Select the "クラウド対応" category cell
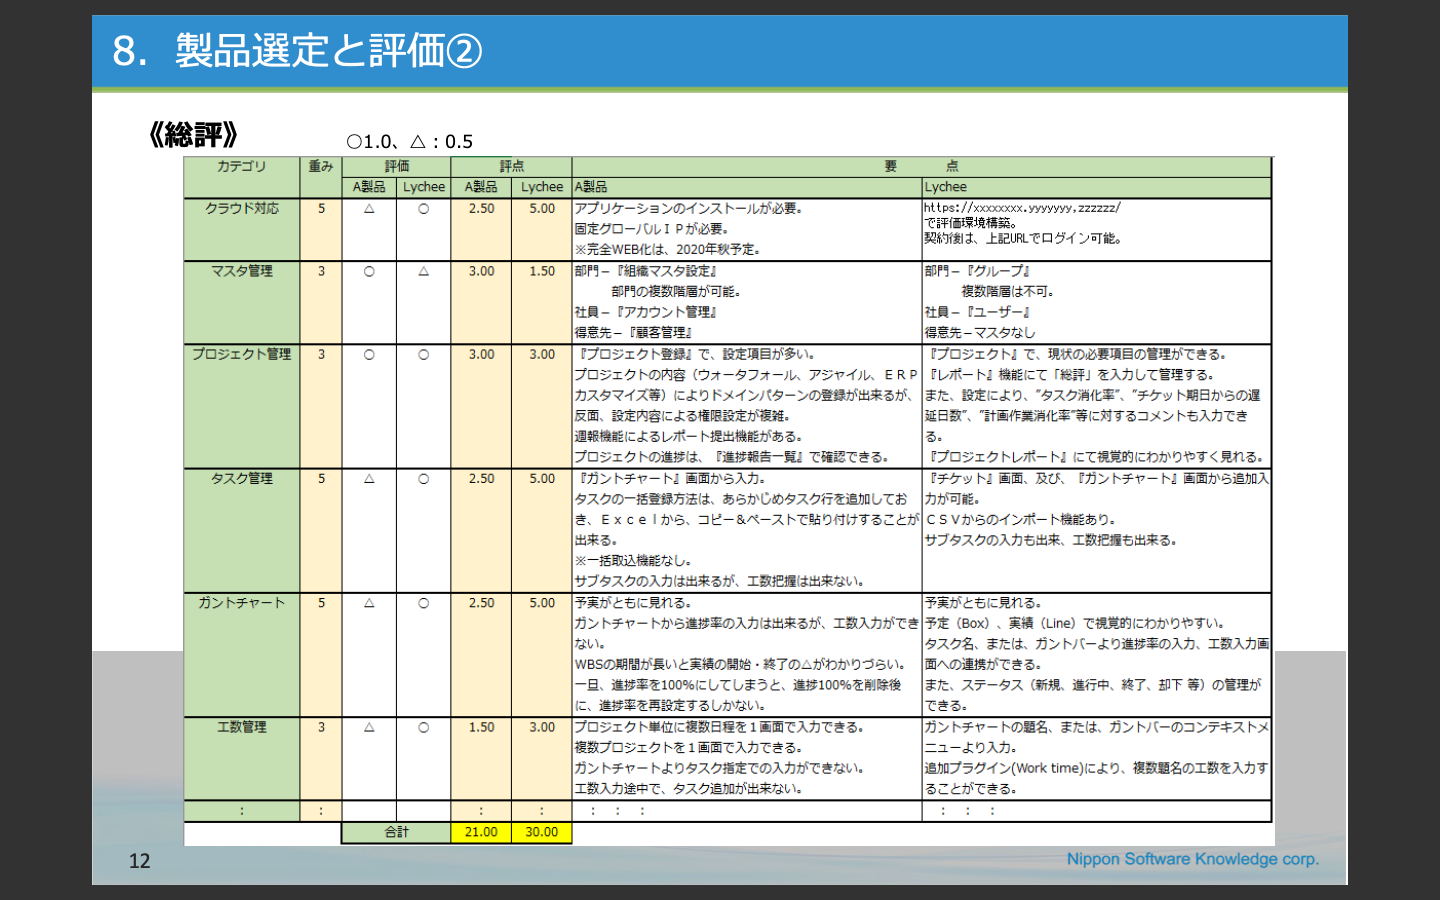 pyautogui.click(x=241, y=209)
